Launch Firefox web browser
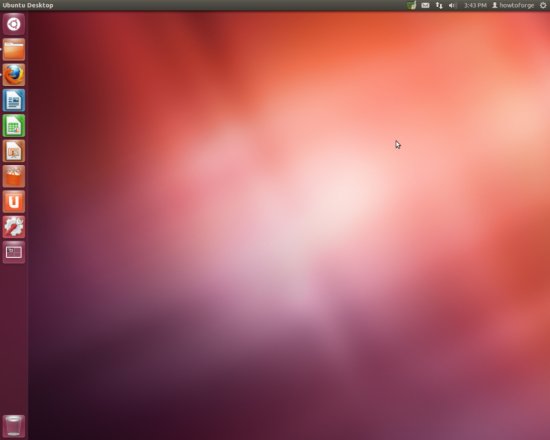 (x=14, y=75)
